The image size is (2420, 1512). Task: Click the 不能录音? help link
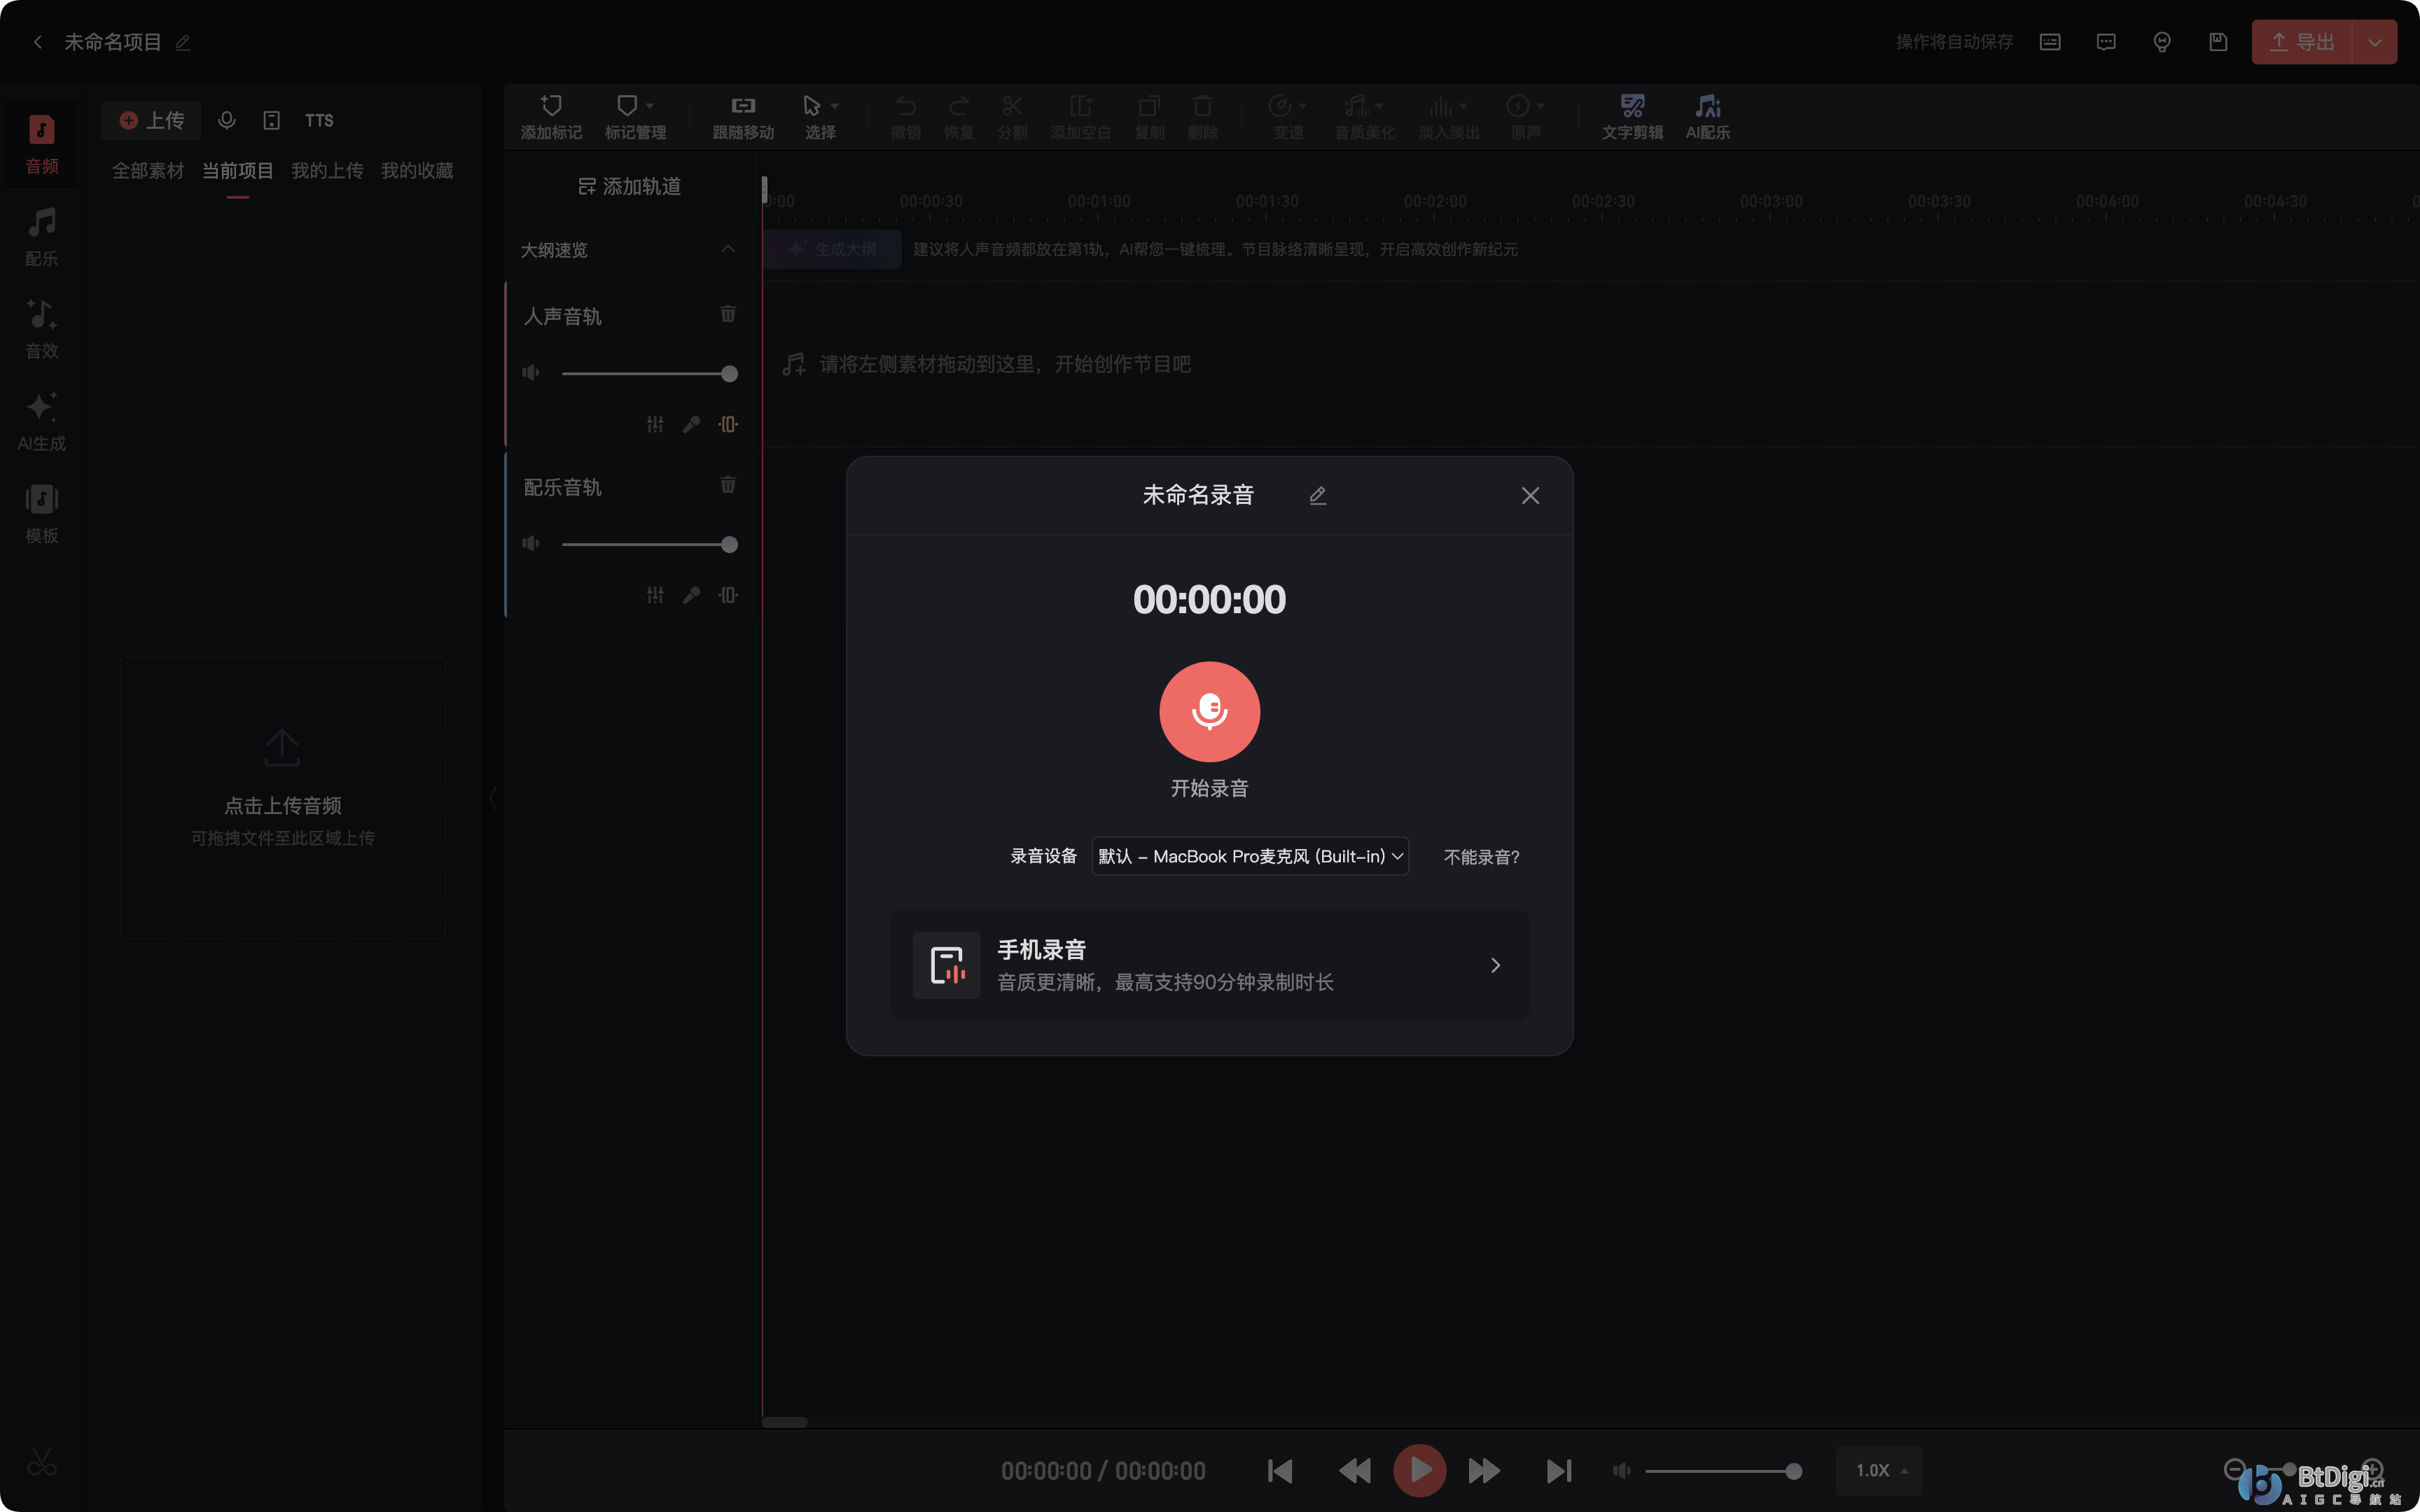pos(1481,857)
